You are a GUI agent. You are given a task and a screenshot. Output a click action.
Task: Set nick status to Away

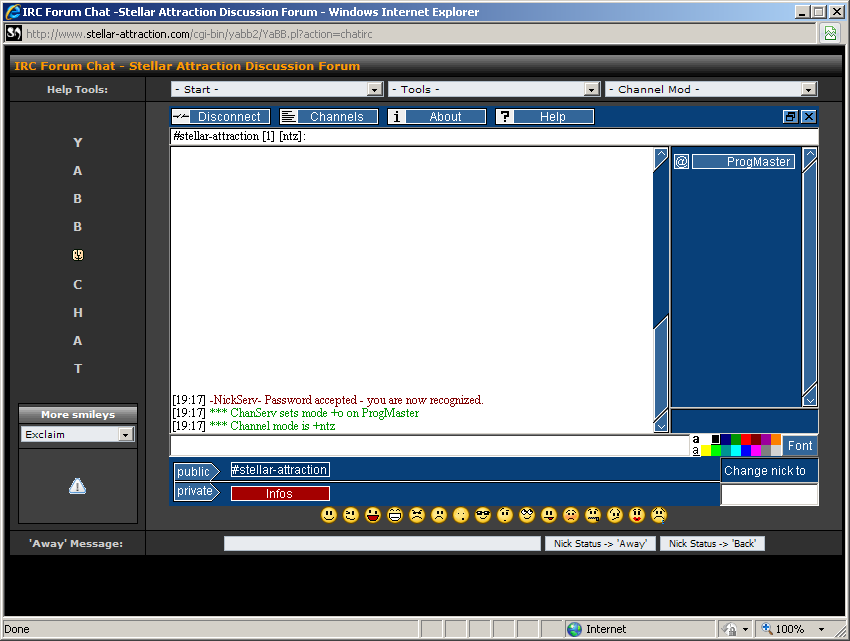600,543
